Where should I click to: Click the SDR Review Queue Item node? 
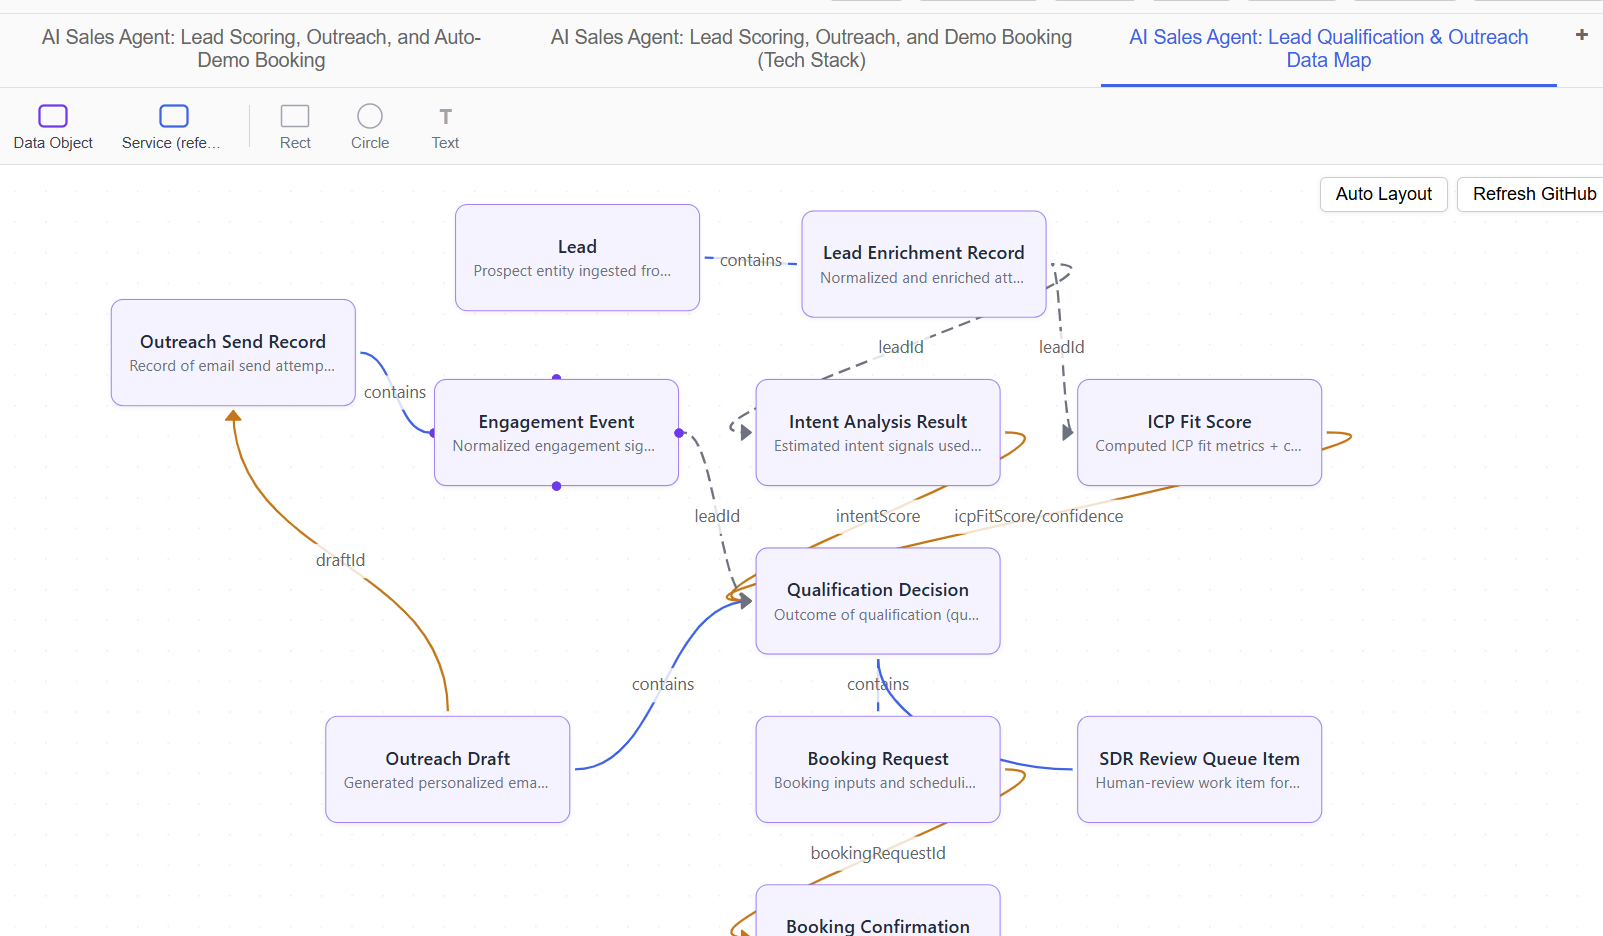[x=1198, y=769]
